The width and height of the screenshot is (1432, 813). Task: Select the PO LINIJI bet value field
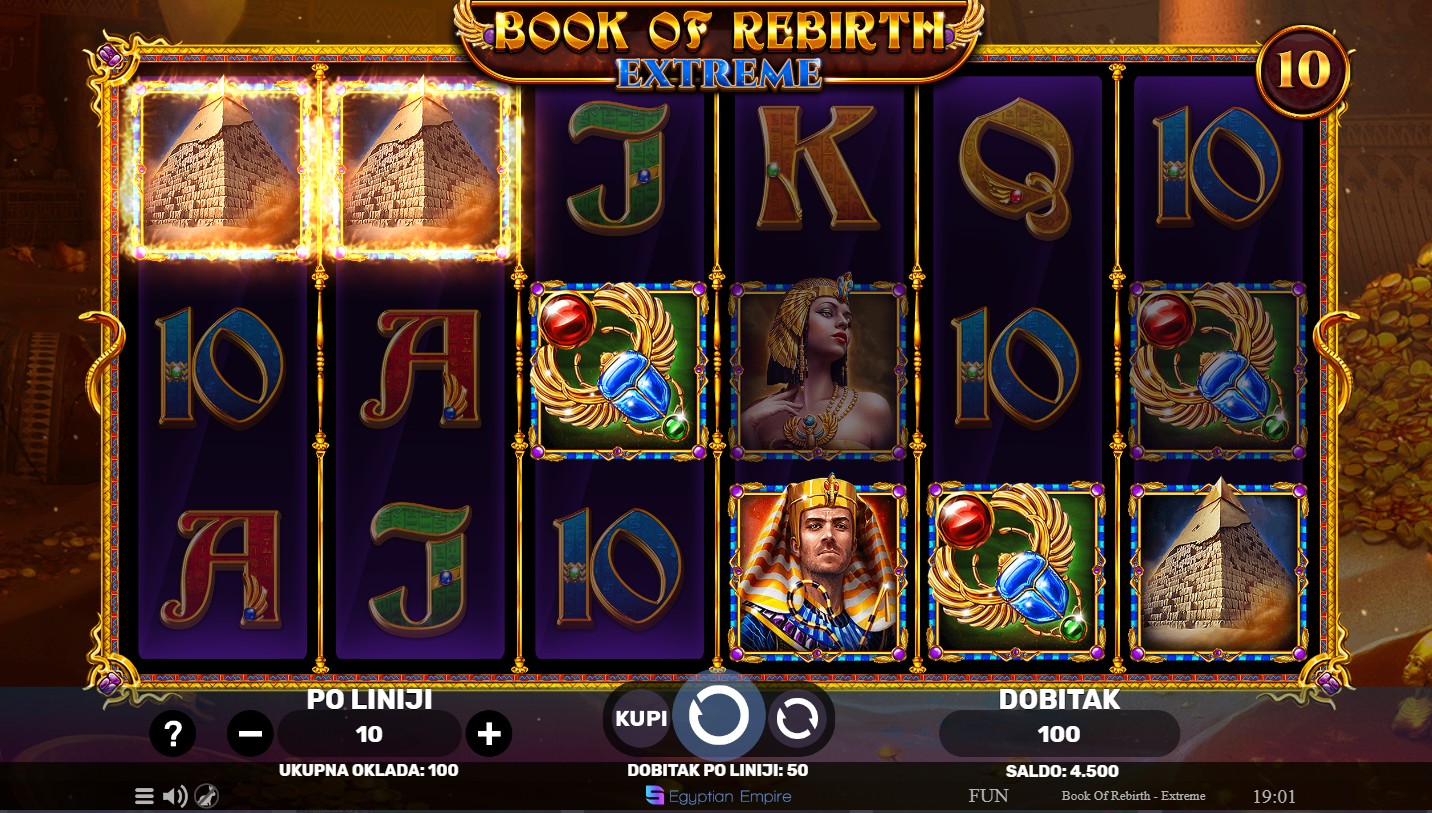369,735
